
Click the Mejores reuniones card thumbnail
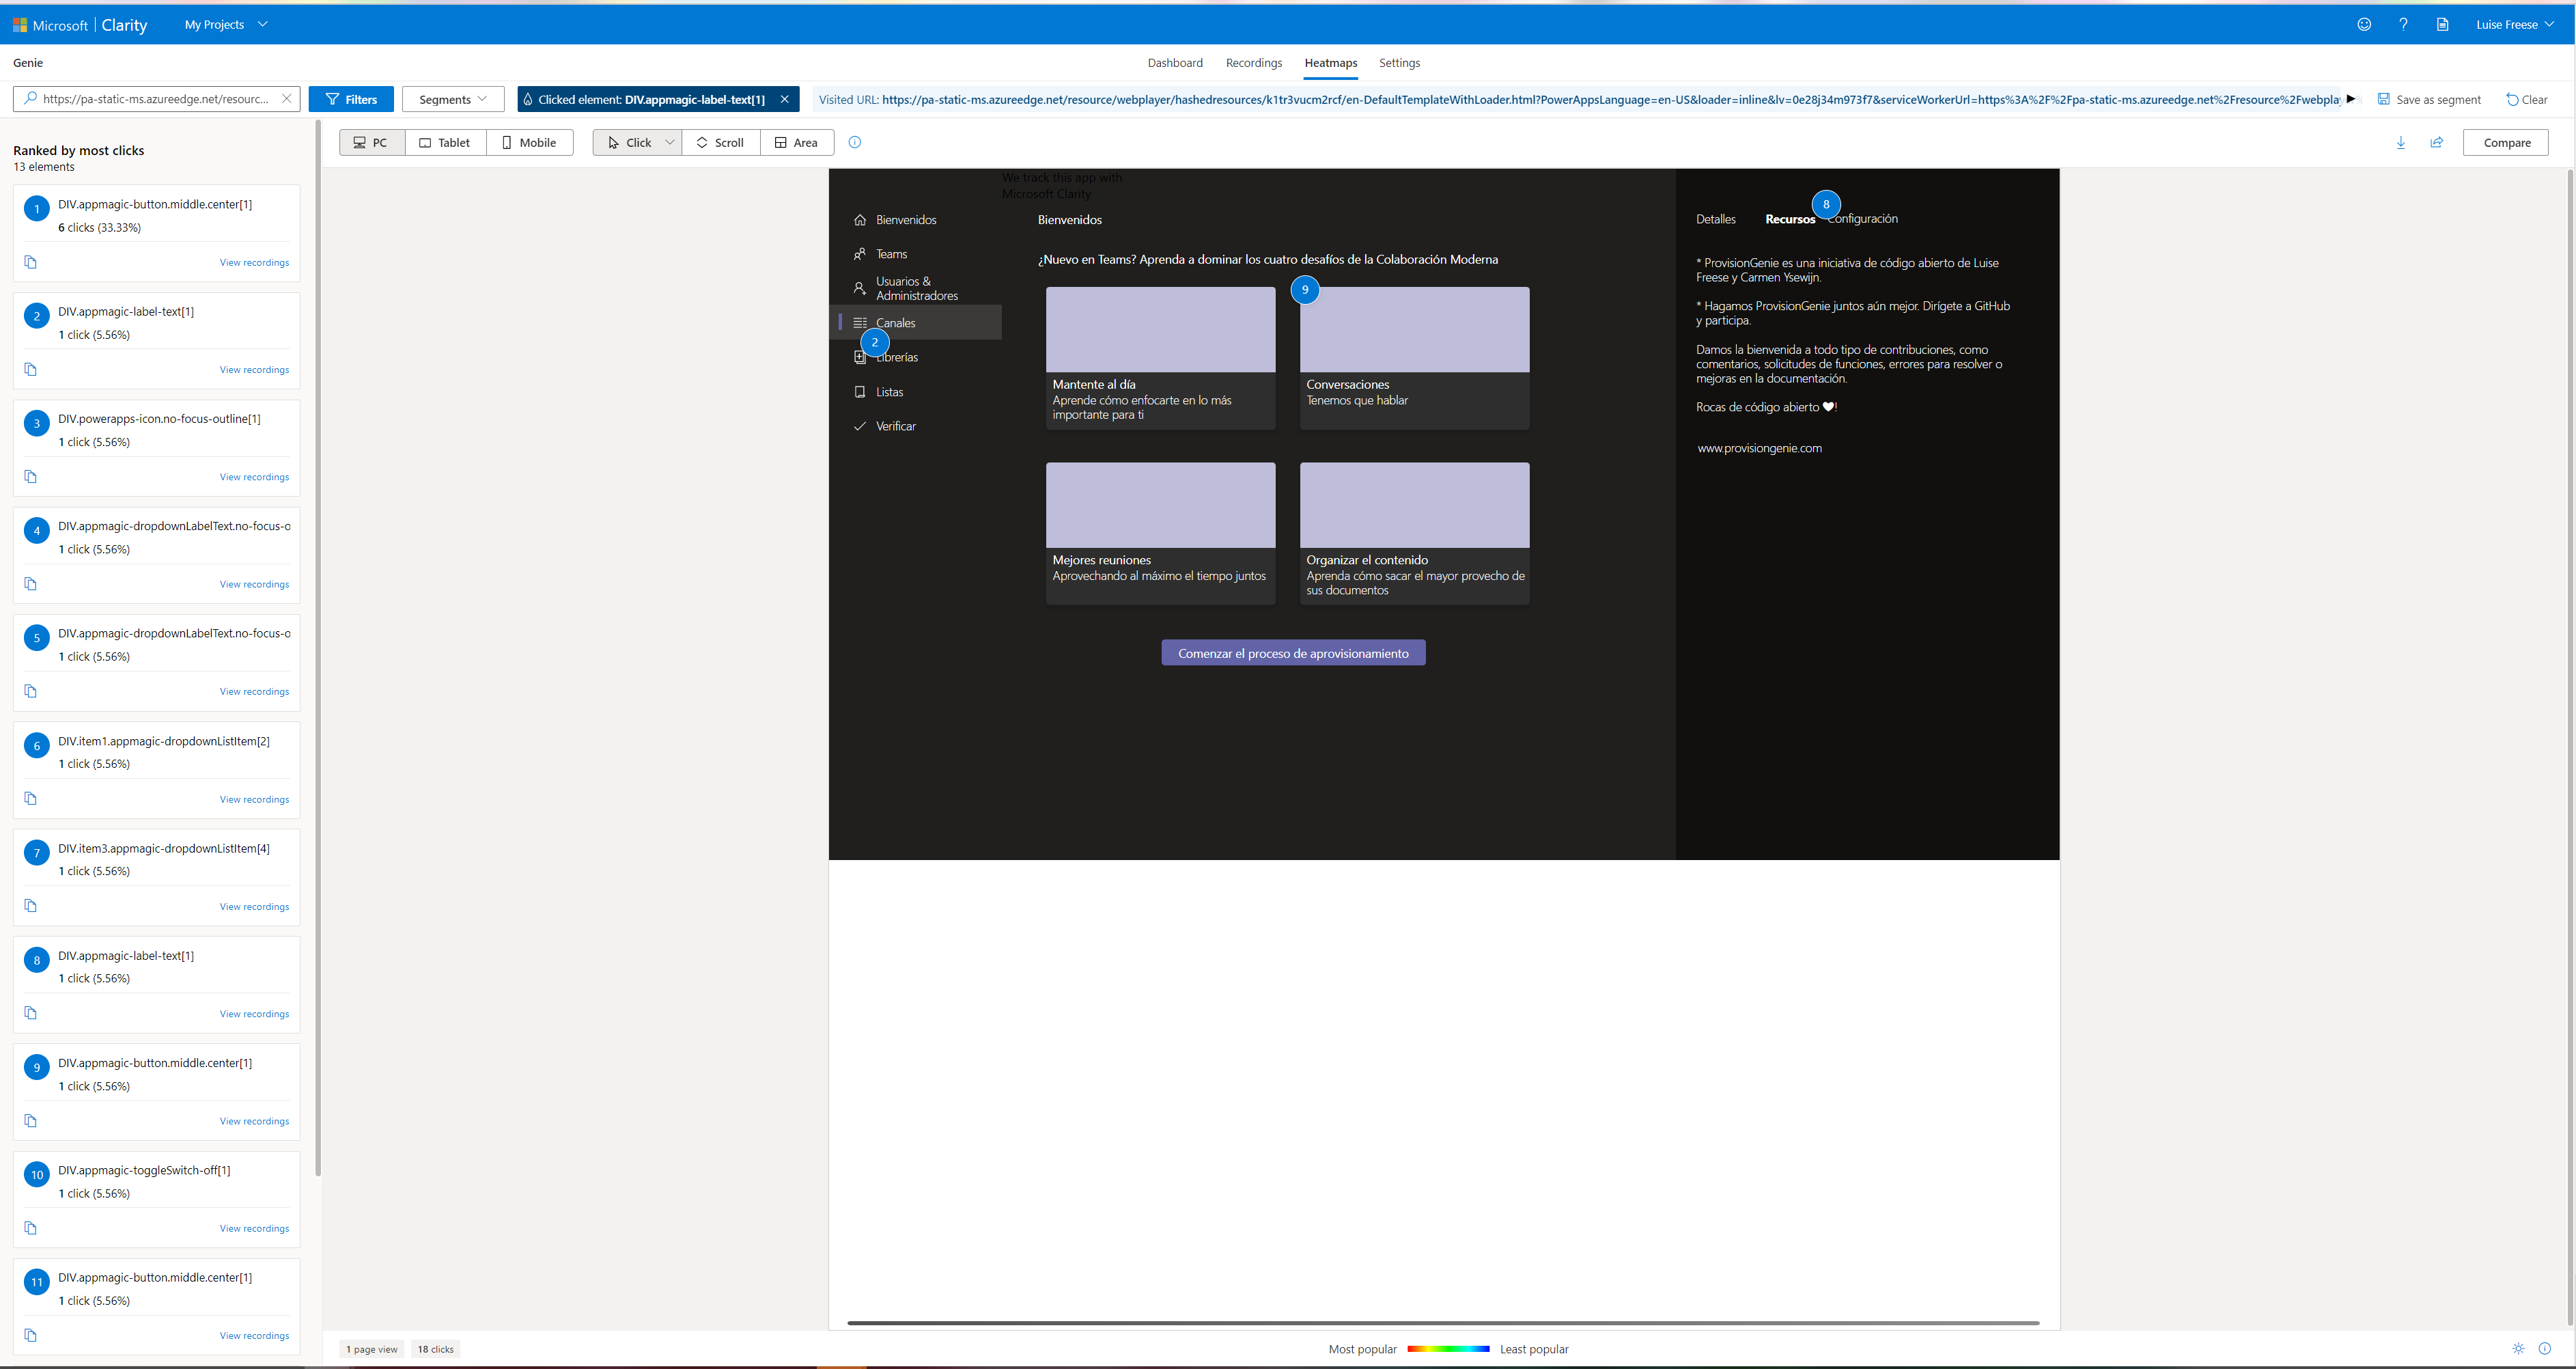(1160, 505)
